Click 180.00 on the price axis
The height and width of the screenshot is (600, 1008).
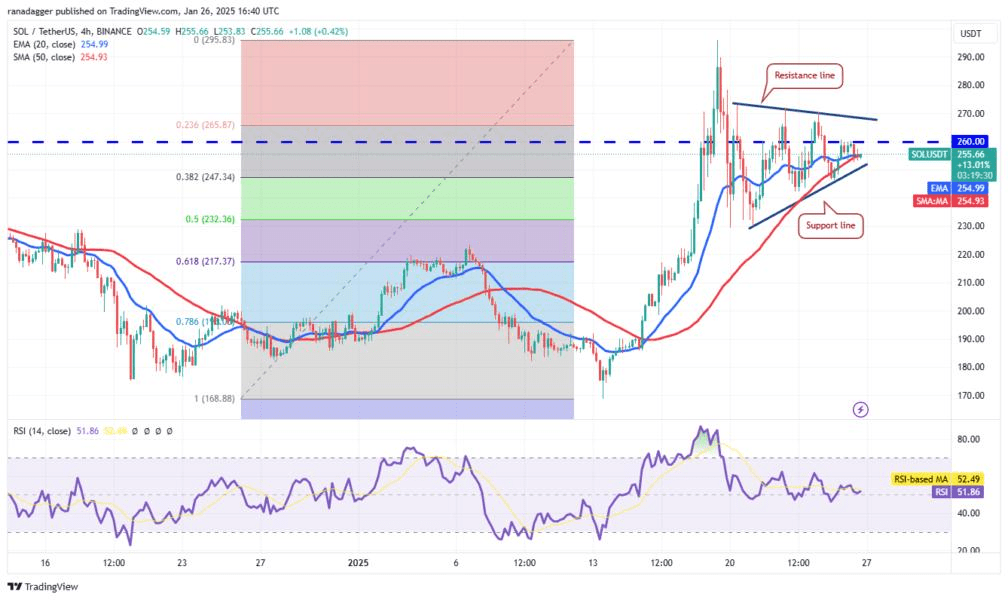tap(970, 367)
